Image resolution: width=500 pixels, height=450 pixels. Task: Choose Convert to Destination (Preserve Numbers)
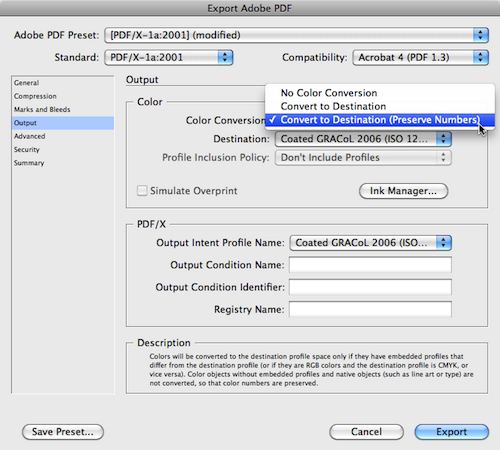click(380, 120)
